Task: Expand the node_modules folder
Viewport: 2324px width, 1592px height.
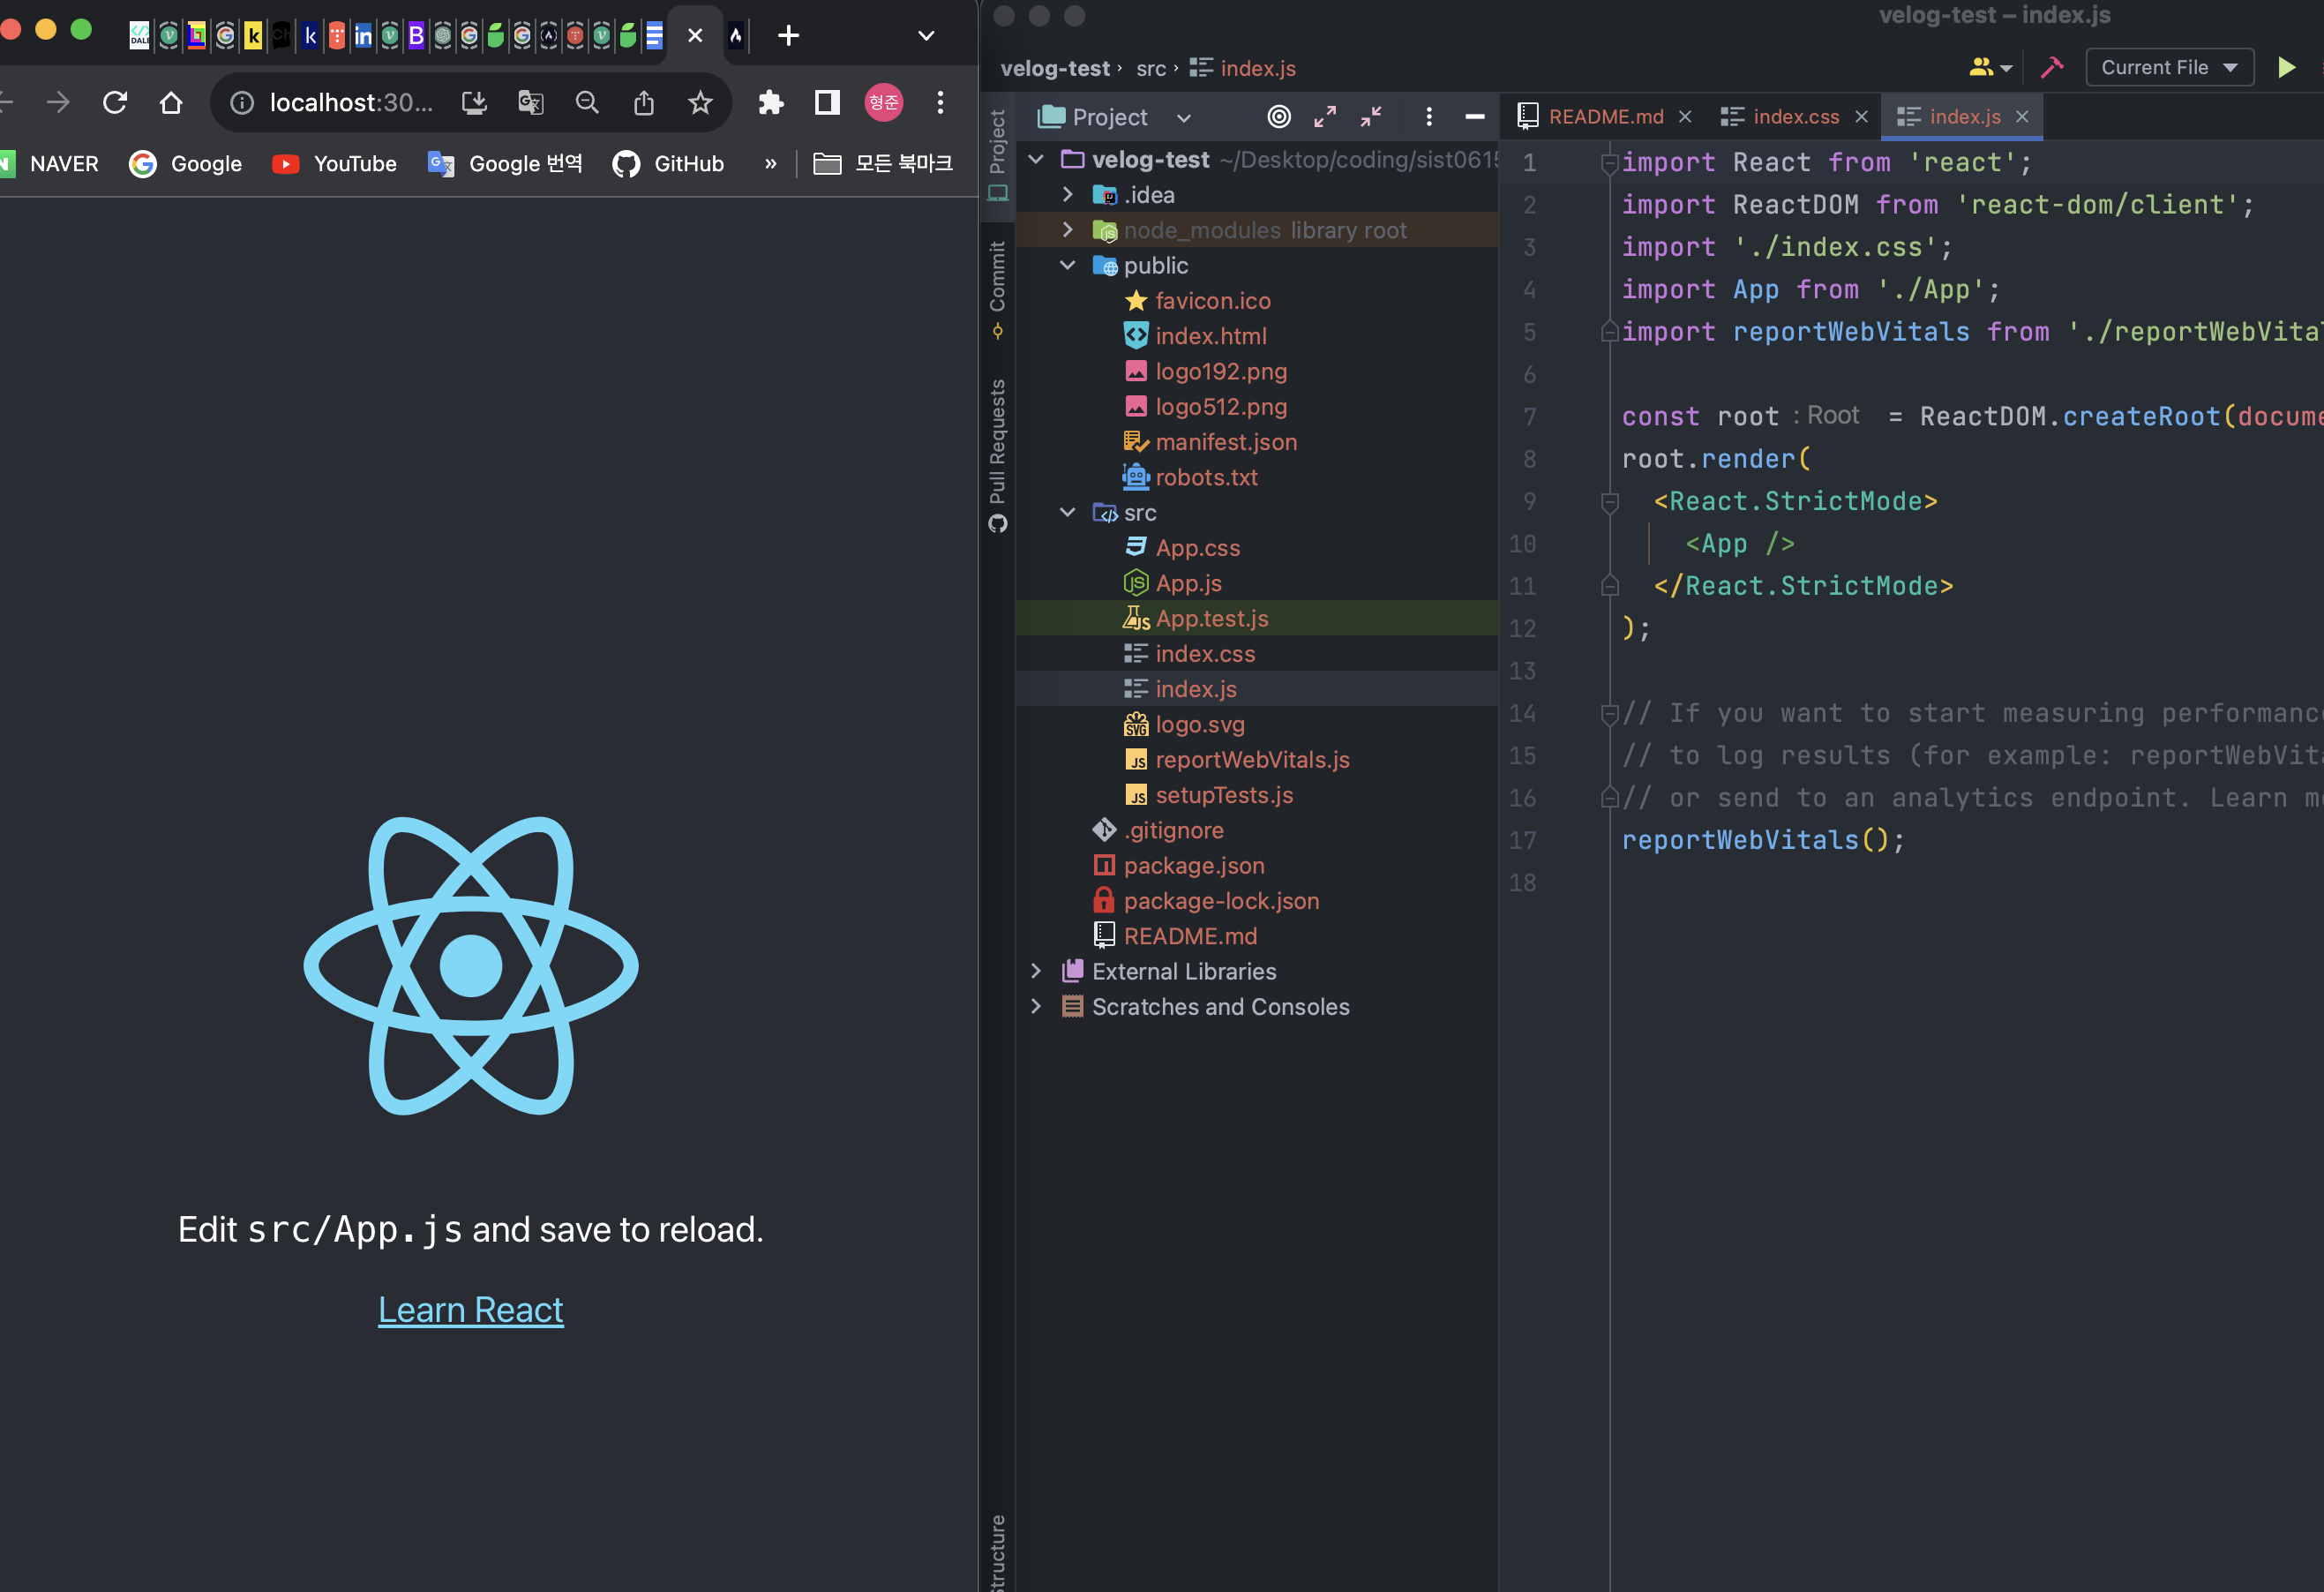Action: (1067, 229)
